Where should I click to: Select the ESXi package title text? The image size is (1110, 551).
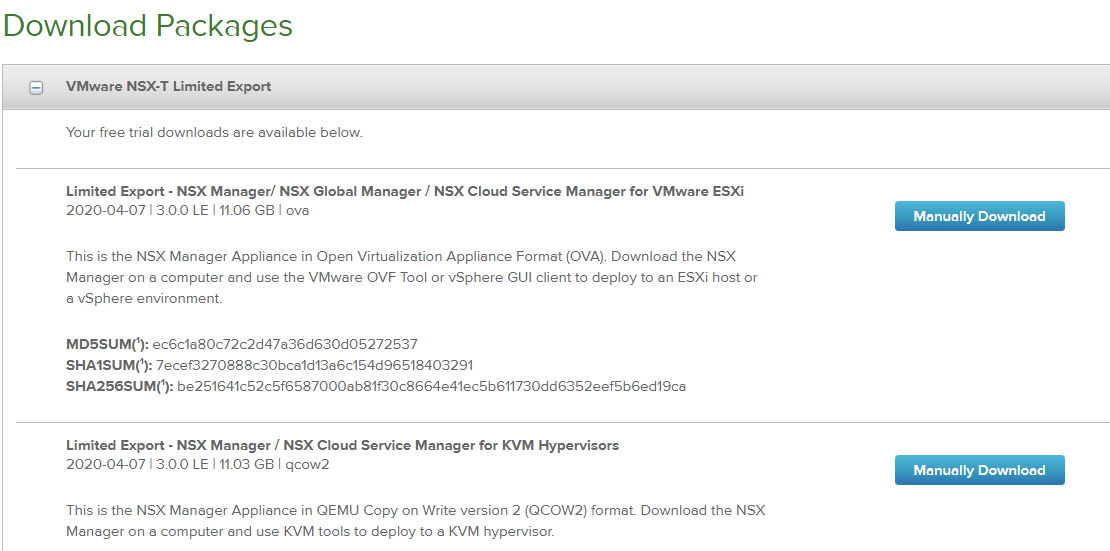click(405, 191)
